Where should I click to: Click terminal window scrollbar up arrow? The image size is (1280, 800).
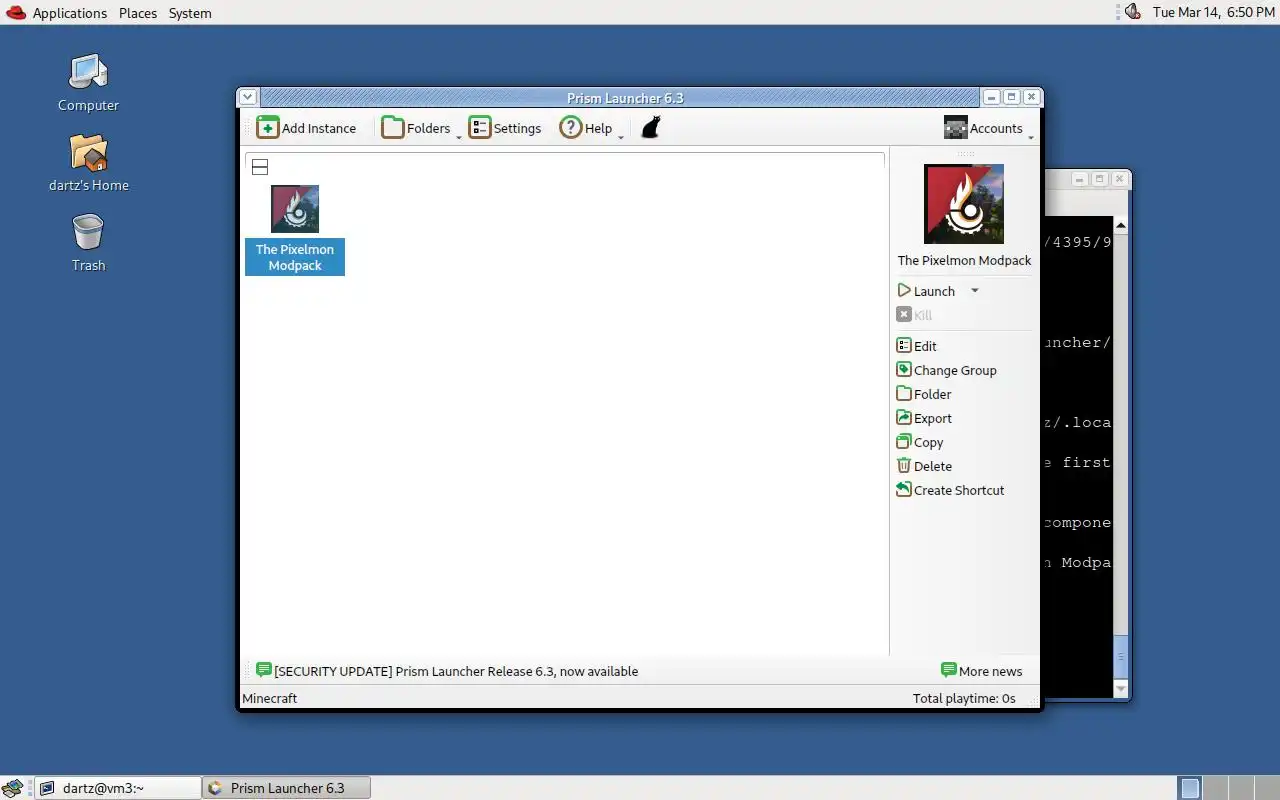1120,225
